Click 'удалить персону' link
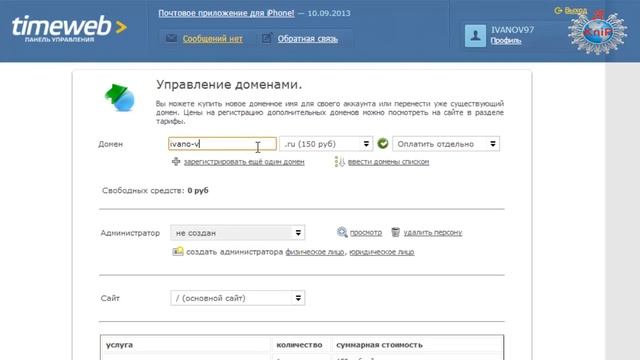Image resolution: width=640 pixels, height=360 pixels. [x=433, y=233]
